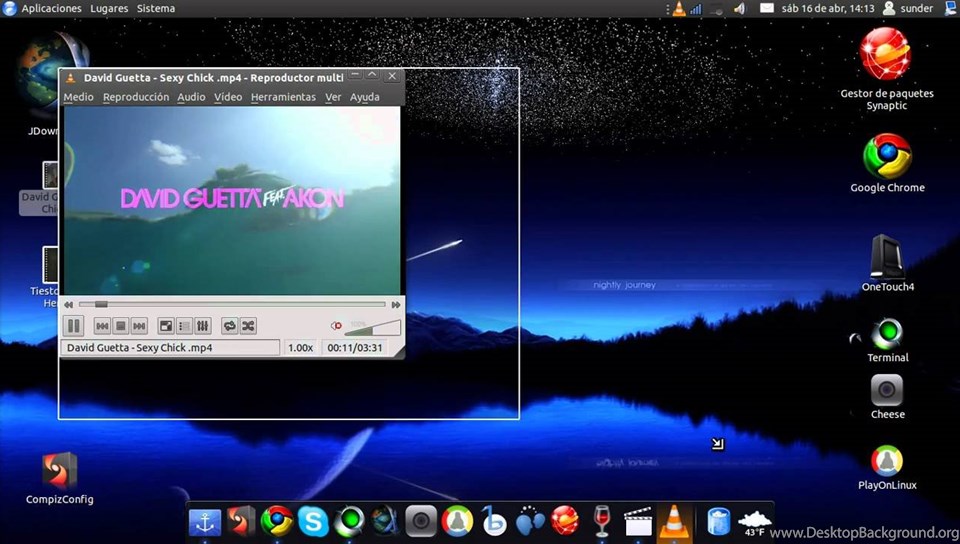Open the red Synaptic globe dock icon
Image resolution: width=960 pixels, height=544 pixels.
click(x=564, y=521)
